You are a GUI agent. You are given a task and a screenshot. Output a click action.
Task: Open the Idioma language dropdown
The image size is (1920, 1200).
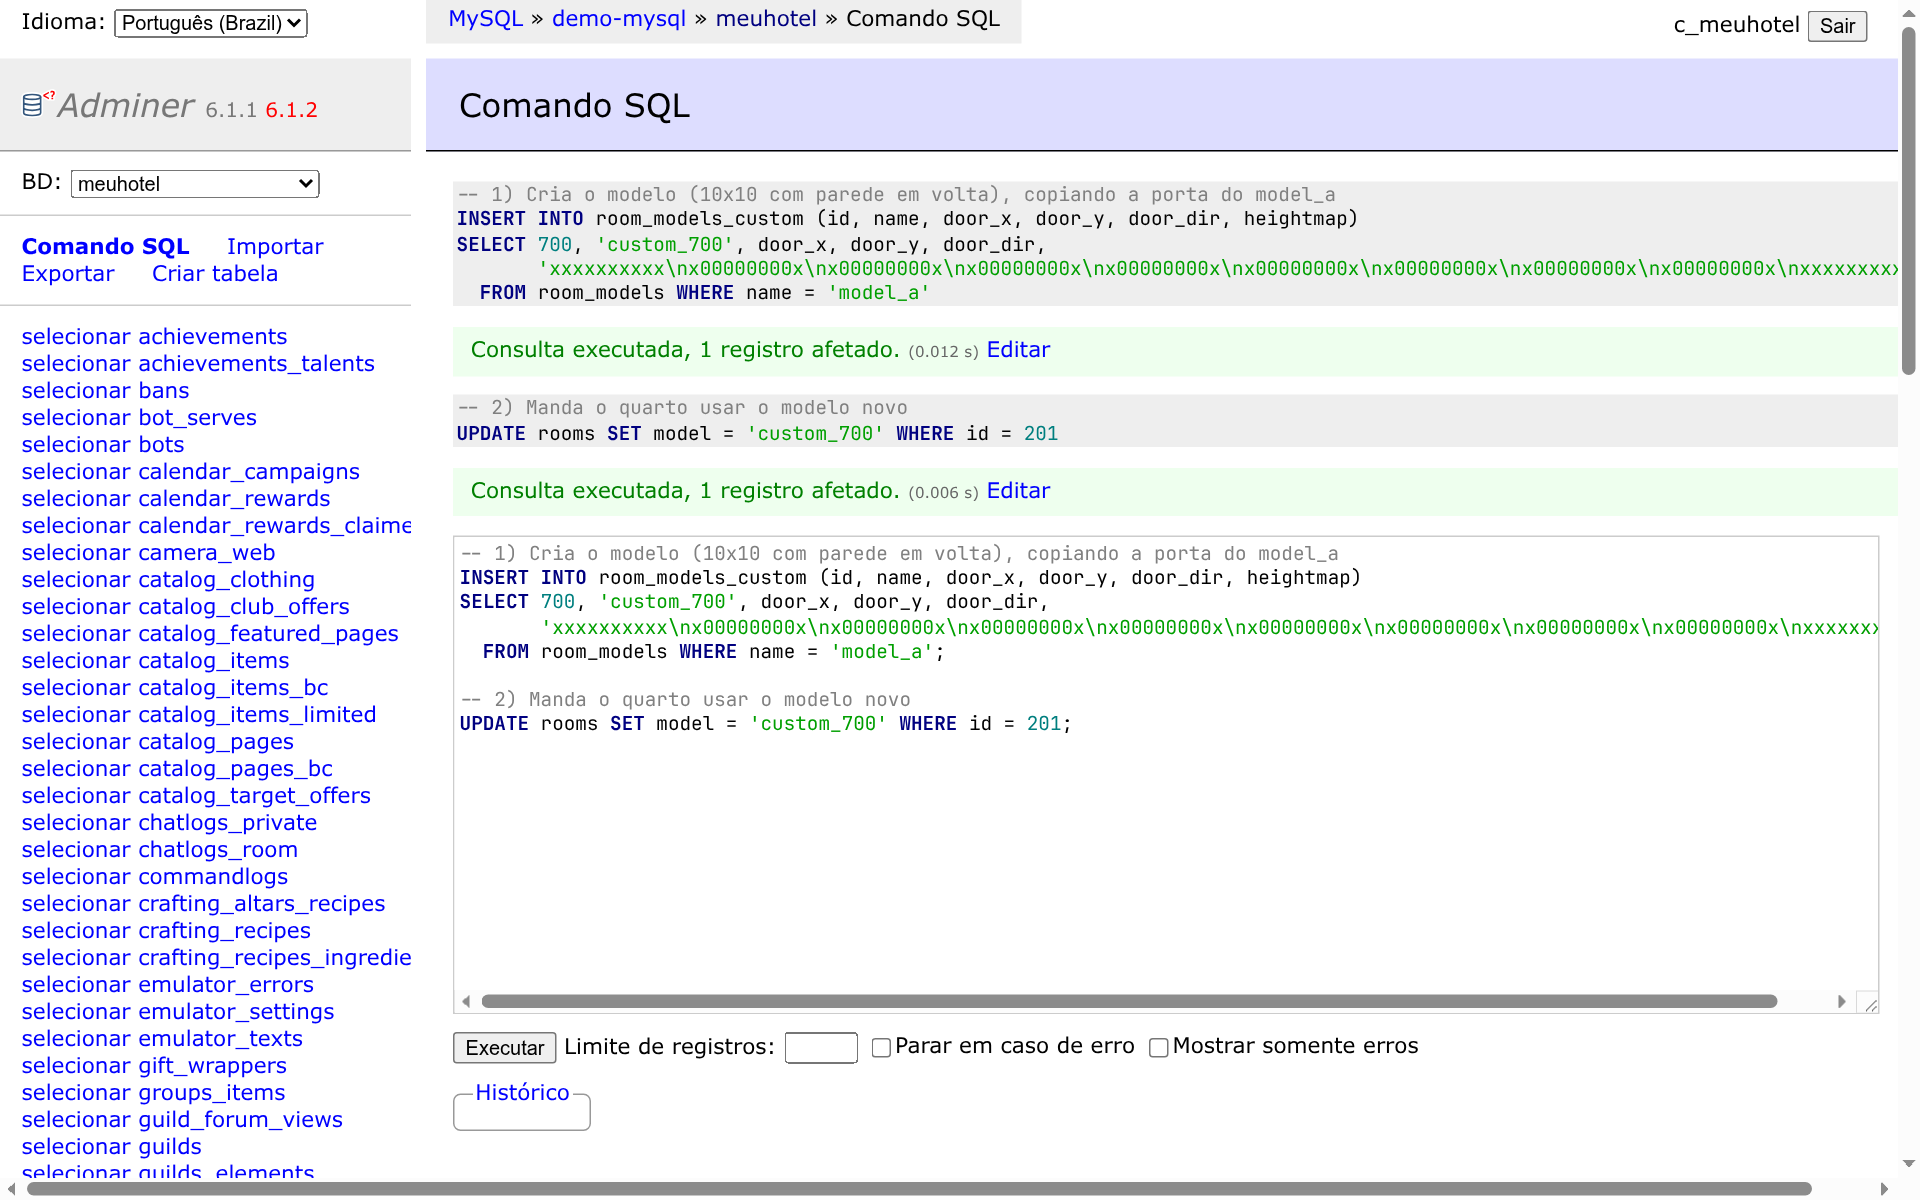pos(211,23)
